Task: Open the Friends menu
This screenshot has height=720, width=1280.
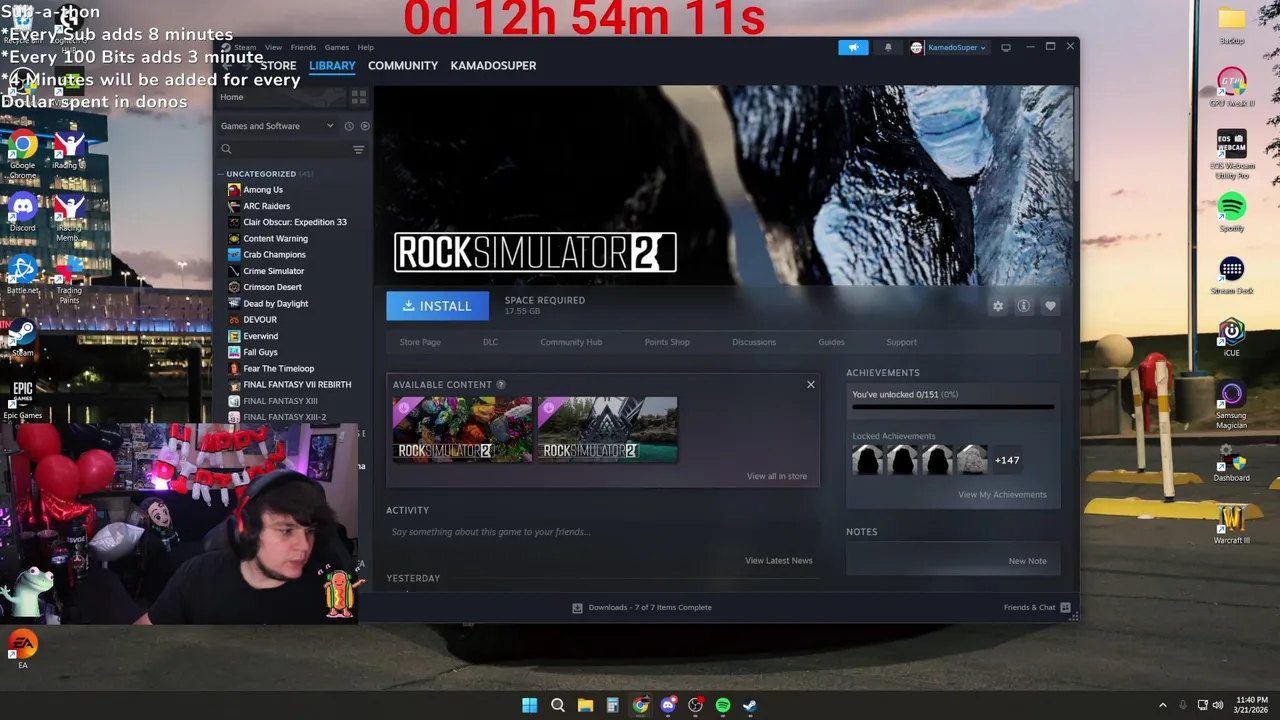Action: coord(303,47)
